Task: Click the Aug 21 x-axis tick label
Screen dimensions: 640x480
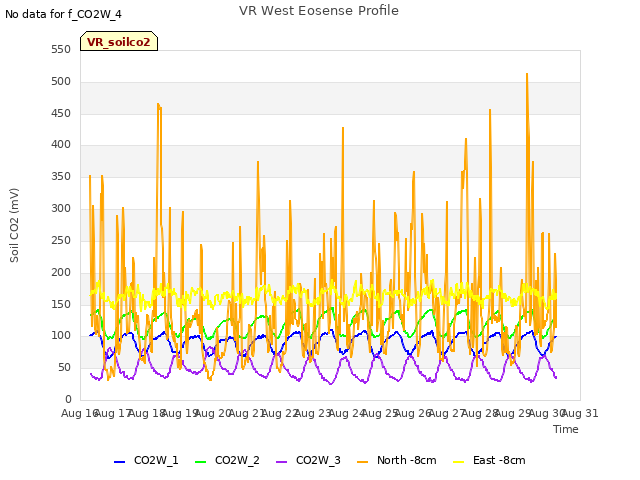Action: (x=247, y=413)
